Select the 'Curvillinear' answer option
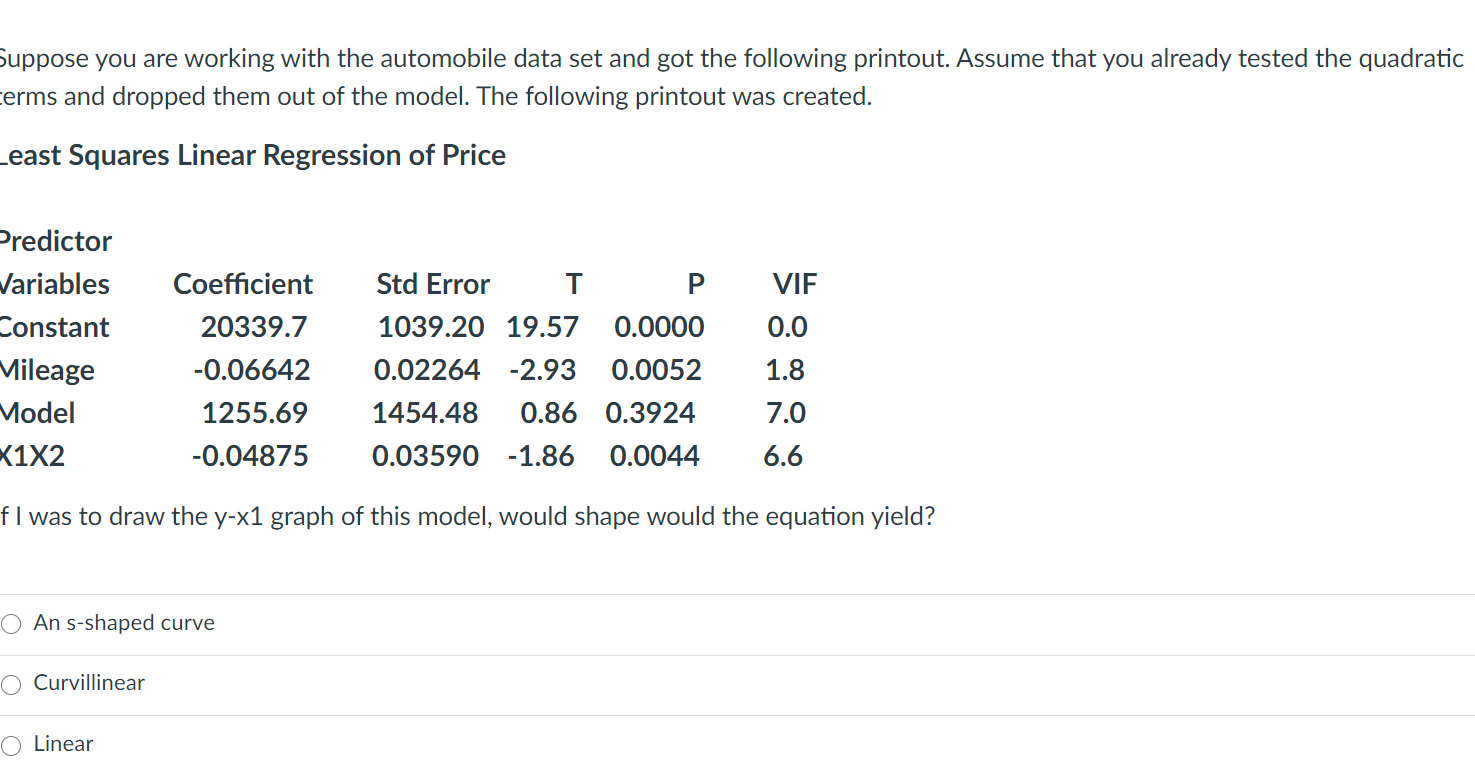This screenshot has width=1475, height=760. coord(10,684)
